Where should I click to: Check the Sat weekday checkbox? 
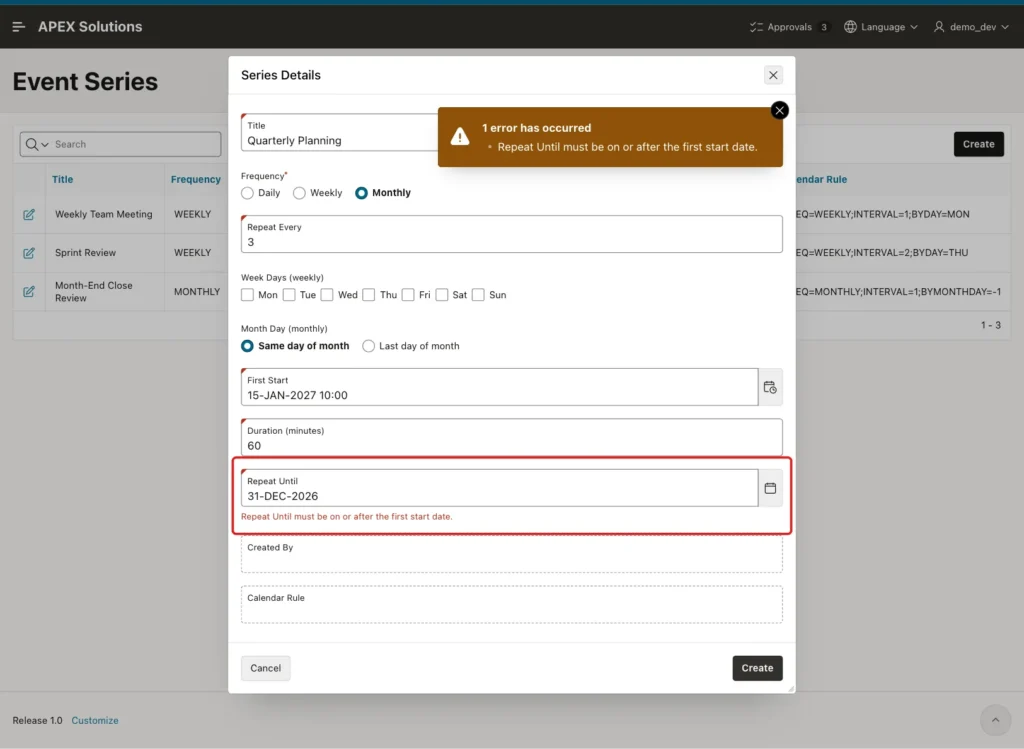tap(442, 295)
